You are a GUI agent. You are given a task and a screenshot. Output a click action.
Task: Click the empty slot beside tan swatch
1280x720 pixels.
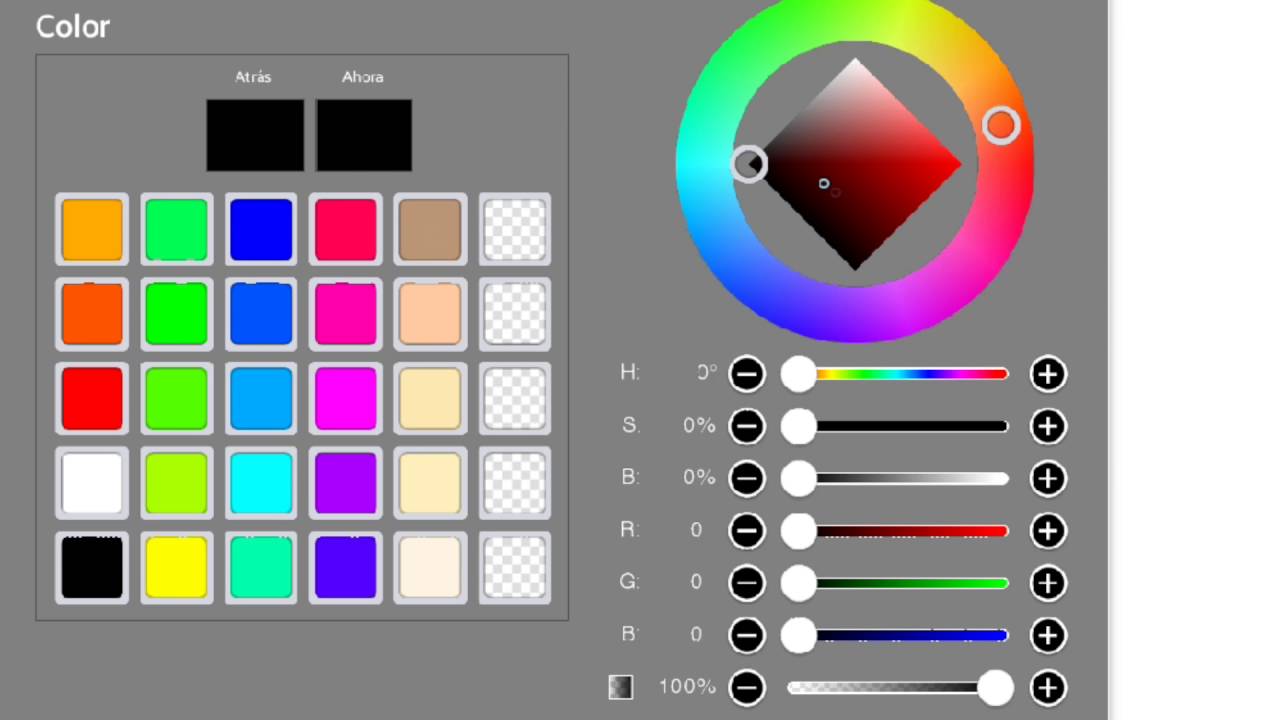coord(515,229)
